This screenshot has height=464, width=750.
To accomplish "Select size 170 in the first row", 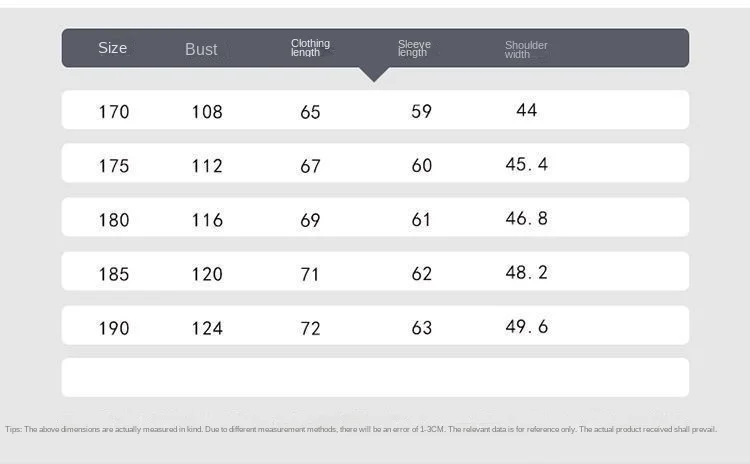I will pos(114,111).
